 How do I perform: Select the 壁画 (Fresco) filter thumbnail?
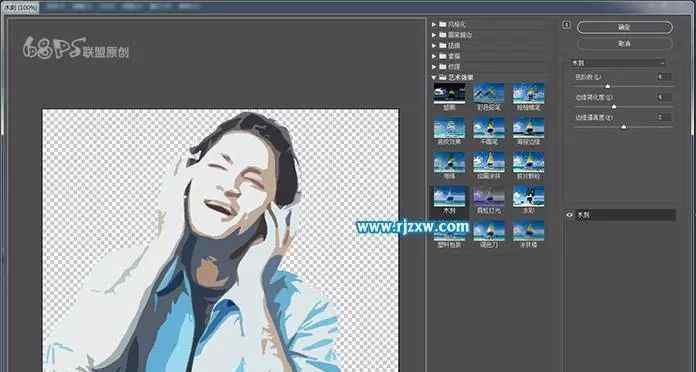[449, 93]
